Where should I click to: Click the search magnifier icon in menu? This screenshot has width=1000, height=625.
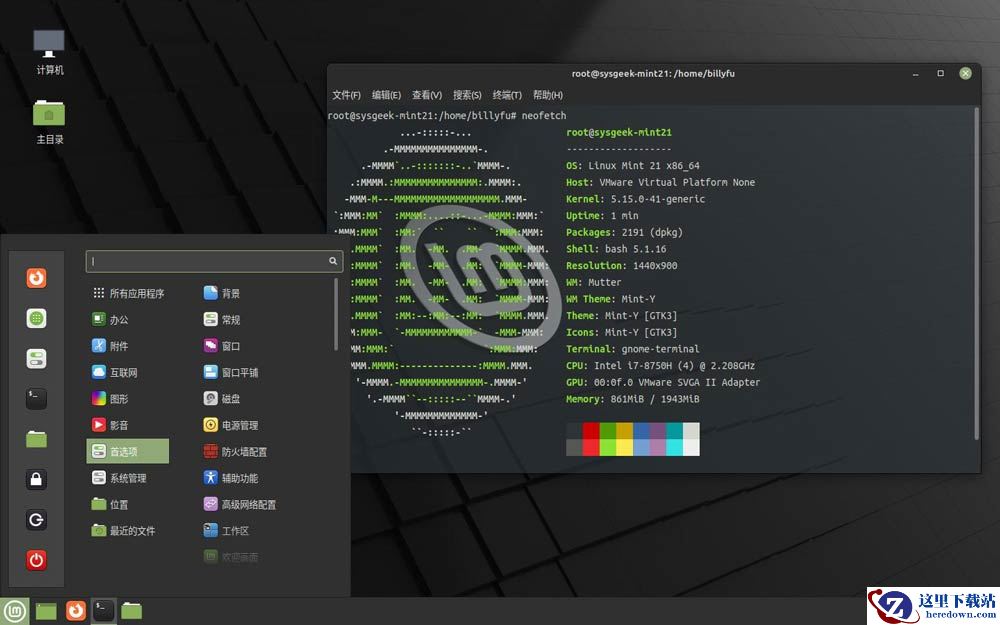click(x=333, y=261)
